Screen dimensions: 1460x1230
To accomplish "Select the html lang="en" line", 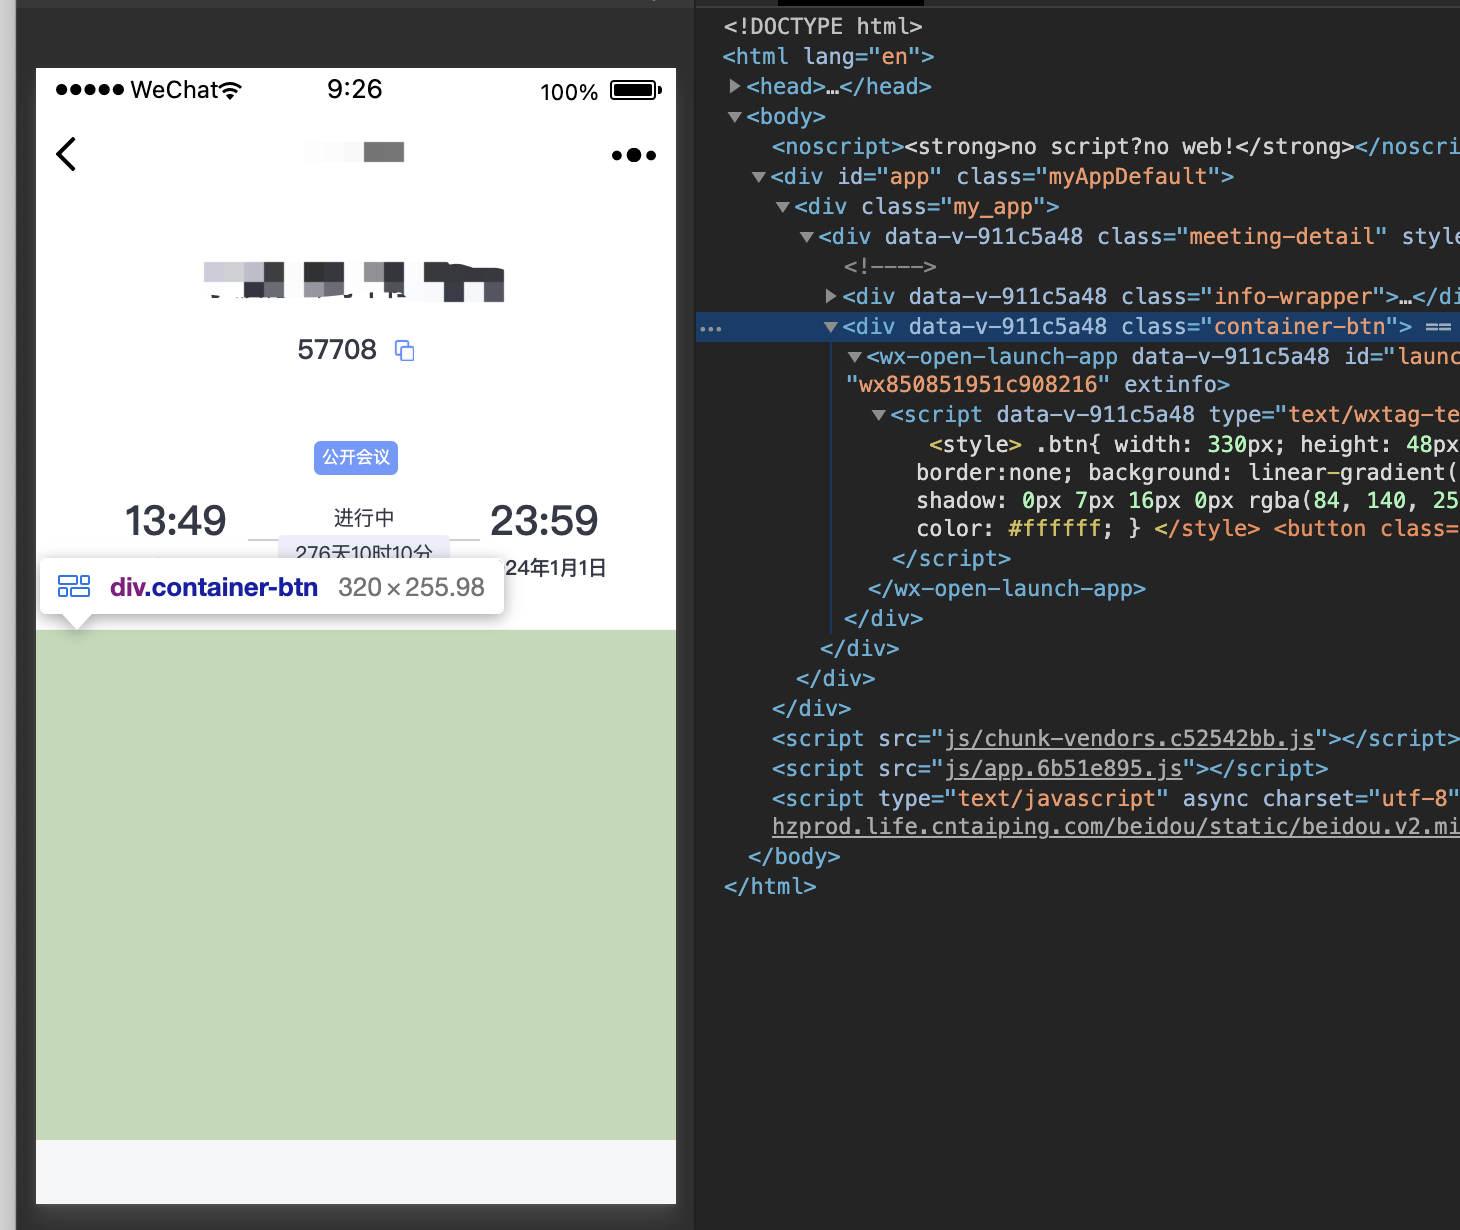I will [x=829, y=56].
